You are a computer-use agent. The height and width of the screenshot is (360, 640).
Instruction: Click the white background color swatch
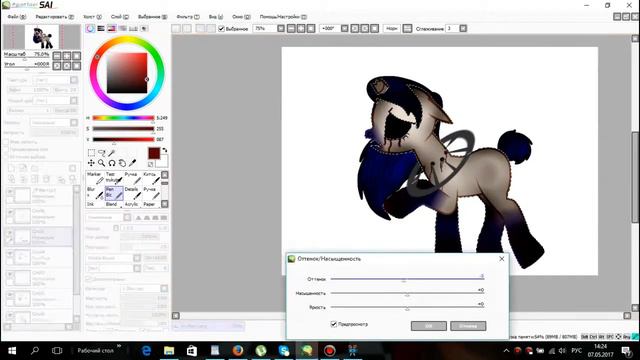point(162,162)
